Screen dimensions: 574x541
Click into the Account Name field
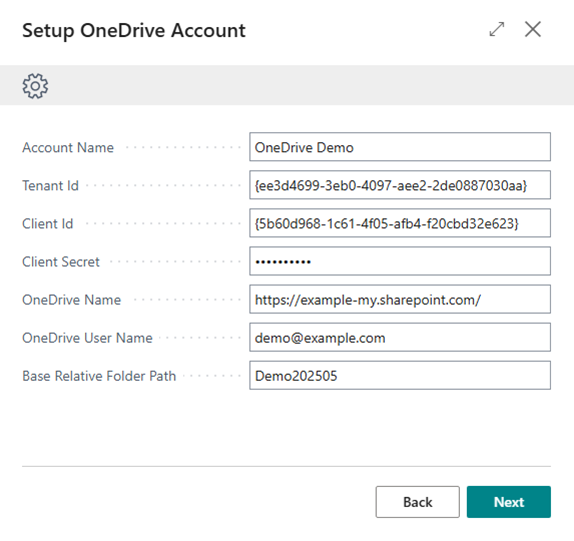click(400, 147)
